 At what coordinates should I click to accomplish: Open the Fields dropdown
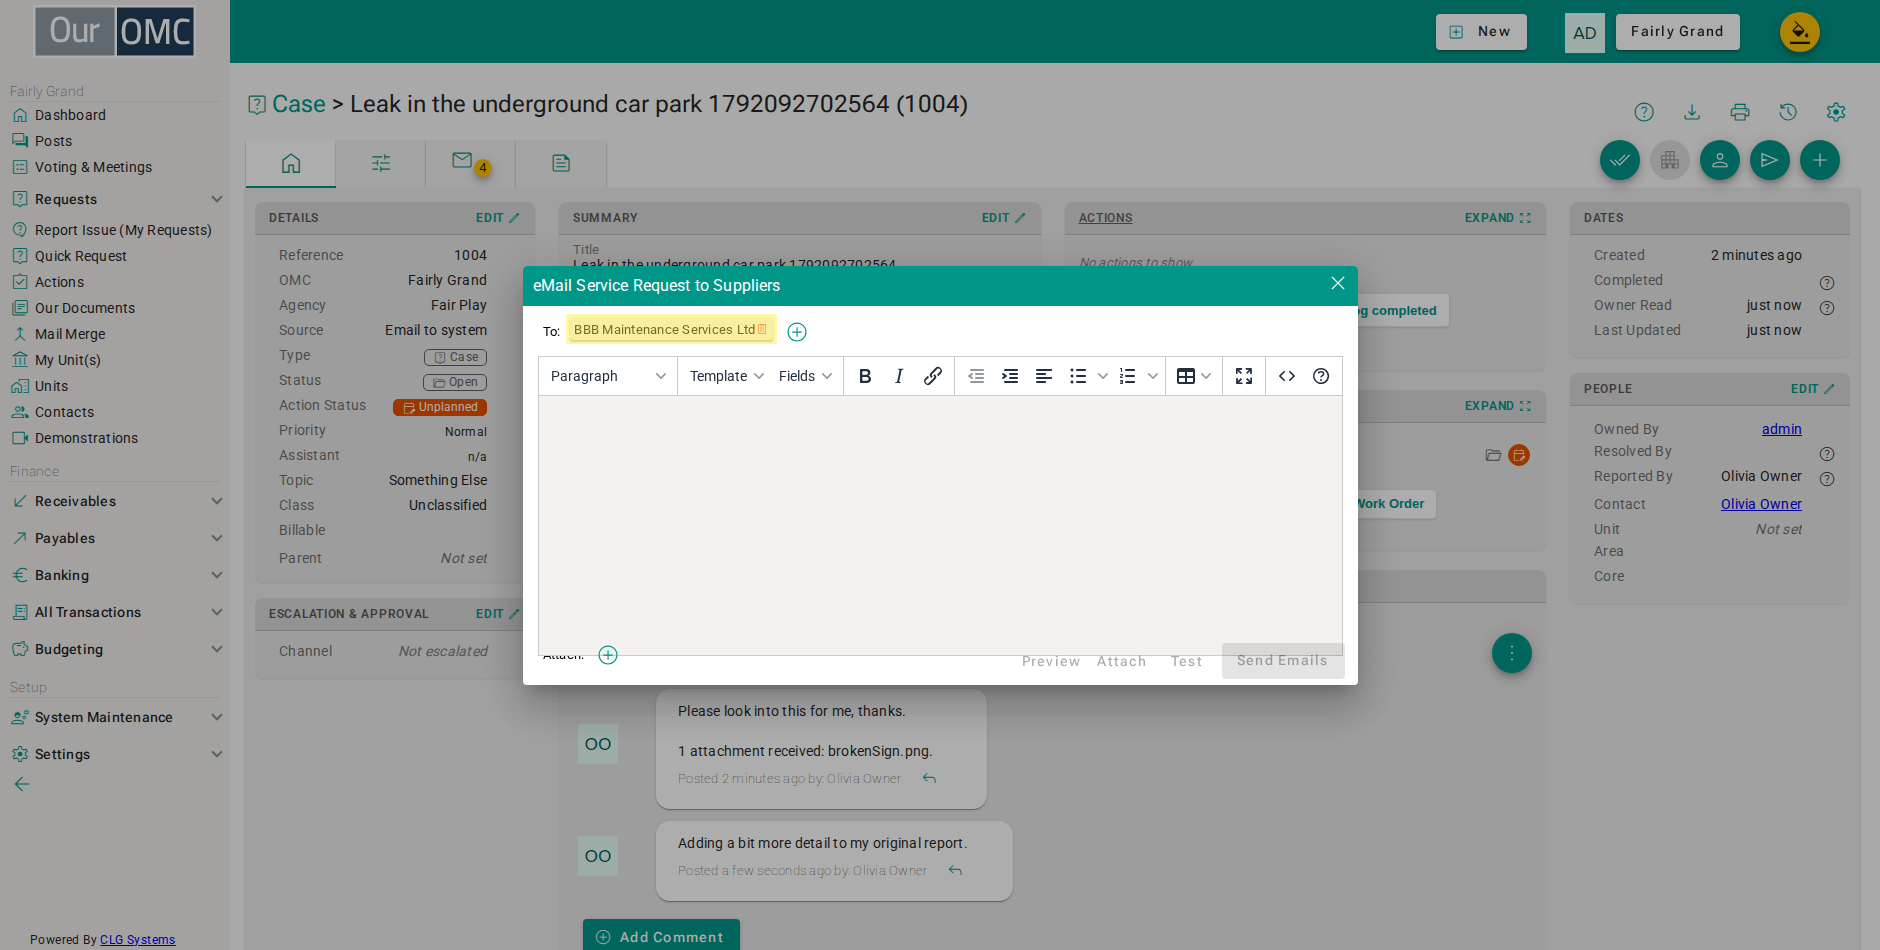click(805, 376)
